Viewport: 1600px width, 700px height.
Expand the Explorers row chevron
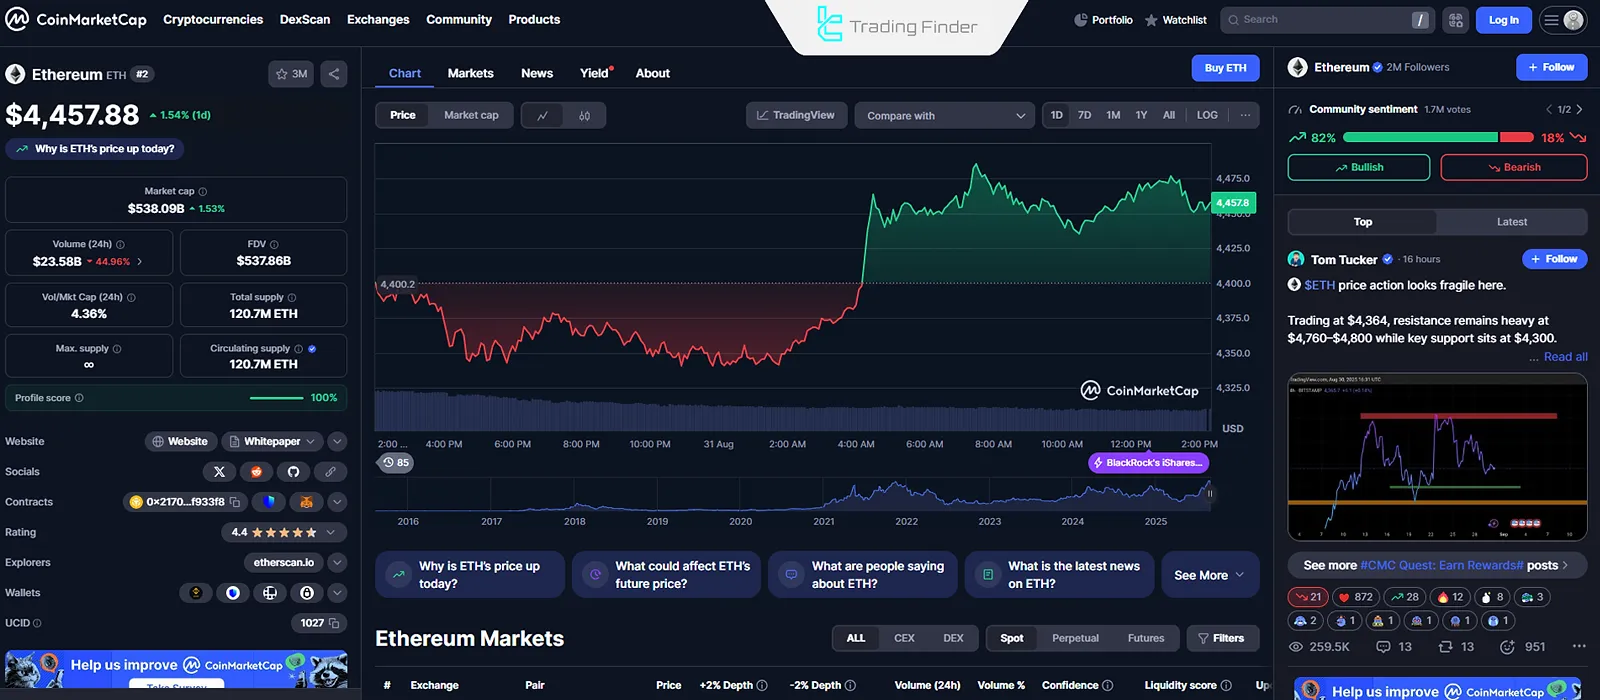tap(337, 563)
